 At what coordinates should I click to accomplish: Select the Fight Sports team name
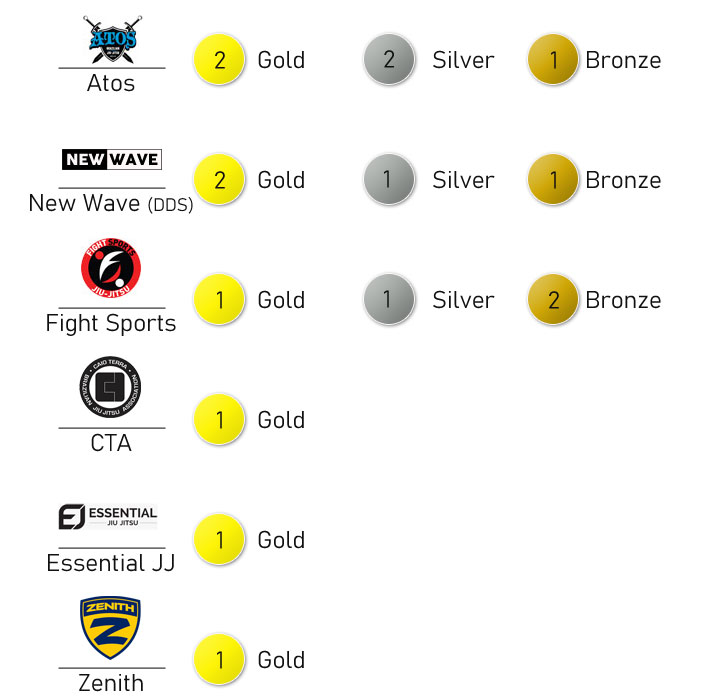pyautogui.click(x=111, y=323)
